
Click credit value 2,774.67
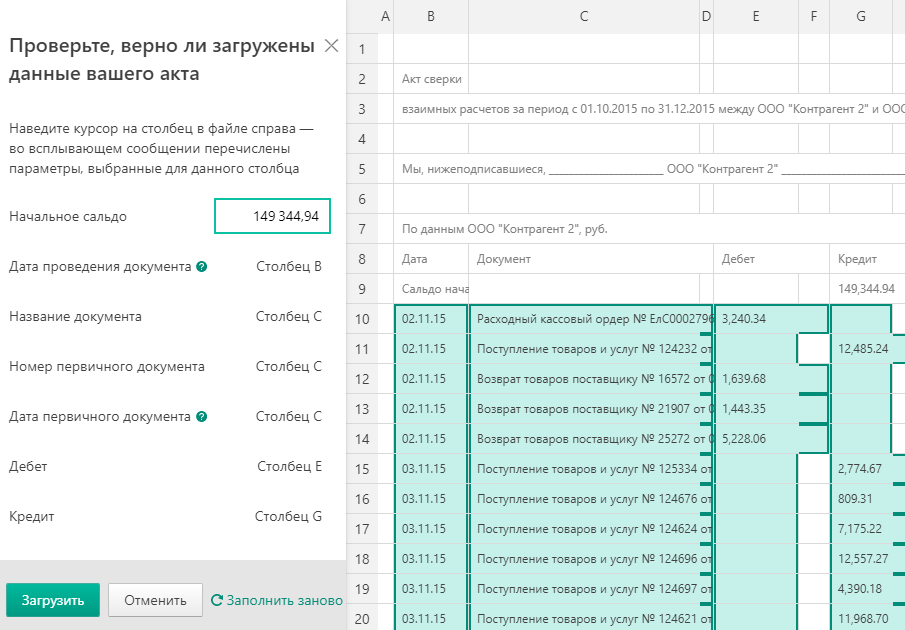tap(867, 469)
